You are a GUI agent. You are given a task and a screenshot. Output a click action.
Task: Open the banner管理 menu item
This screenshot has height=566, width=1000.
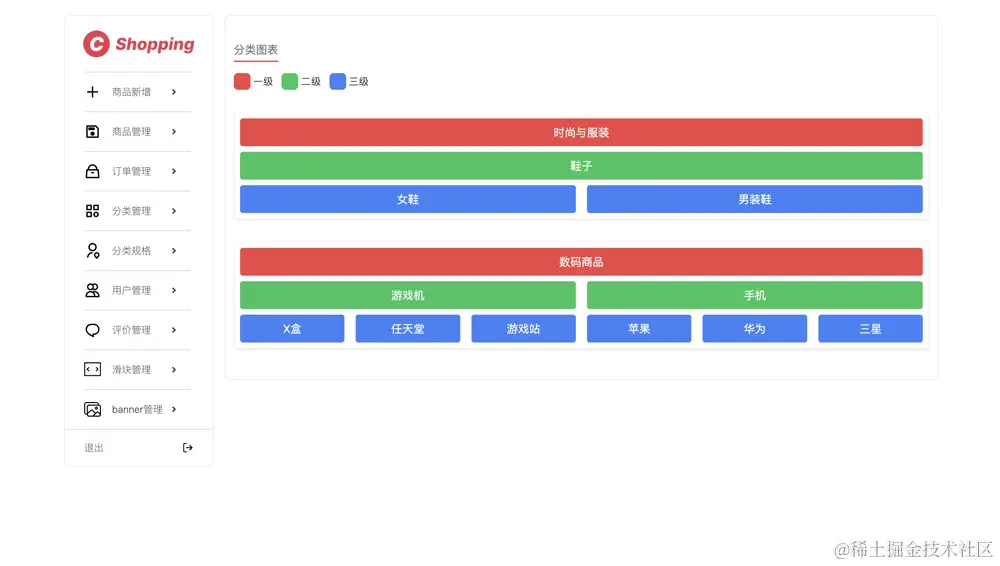click(137, 409)
